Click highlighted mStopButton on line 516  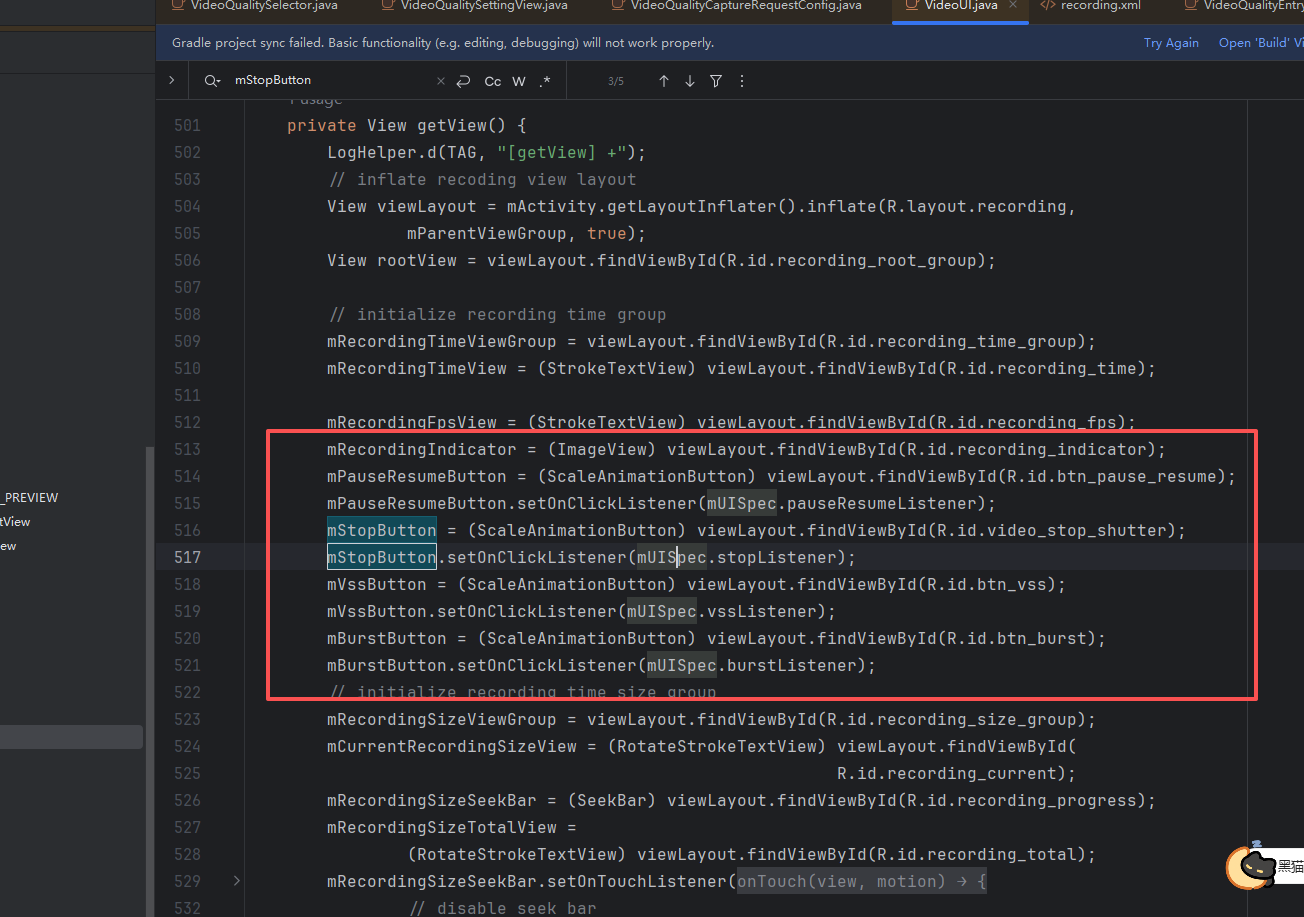click(x=382, y=530)
